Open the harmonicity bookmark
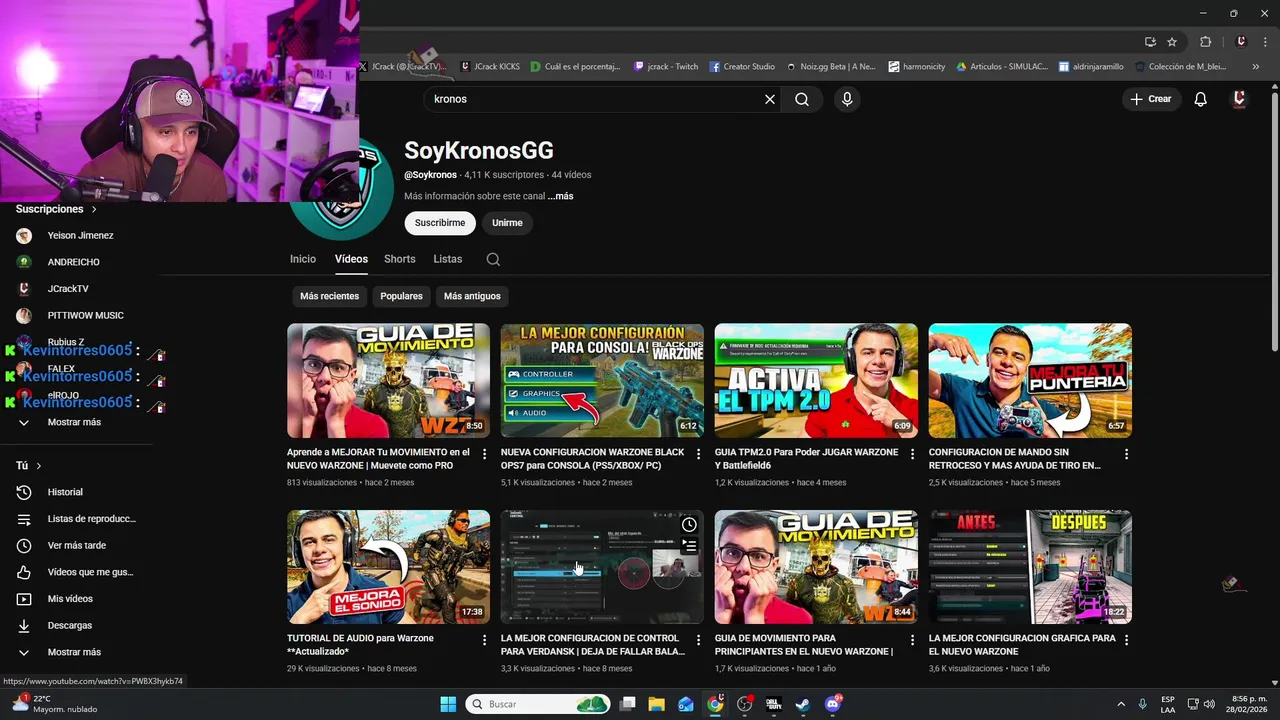 click(x=916, y=67)
